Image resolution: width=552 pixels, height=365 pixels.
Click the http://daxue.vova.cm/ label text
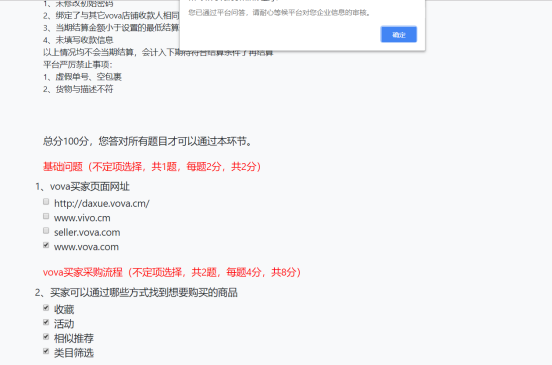click(102, 203)
